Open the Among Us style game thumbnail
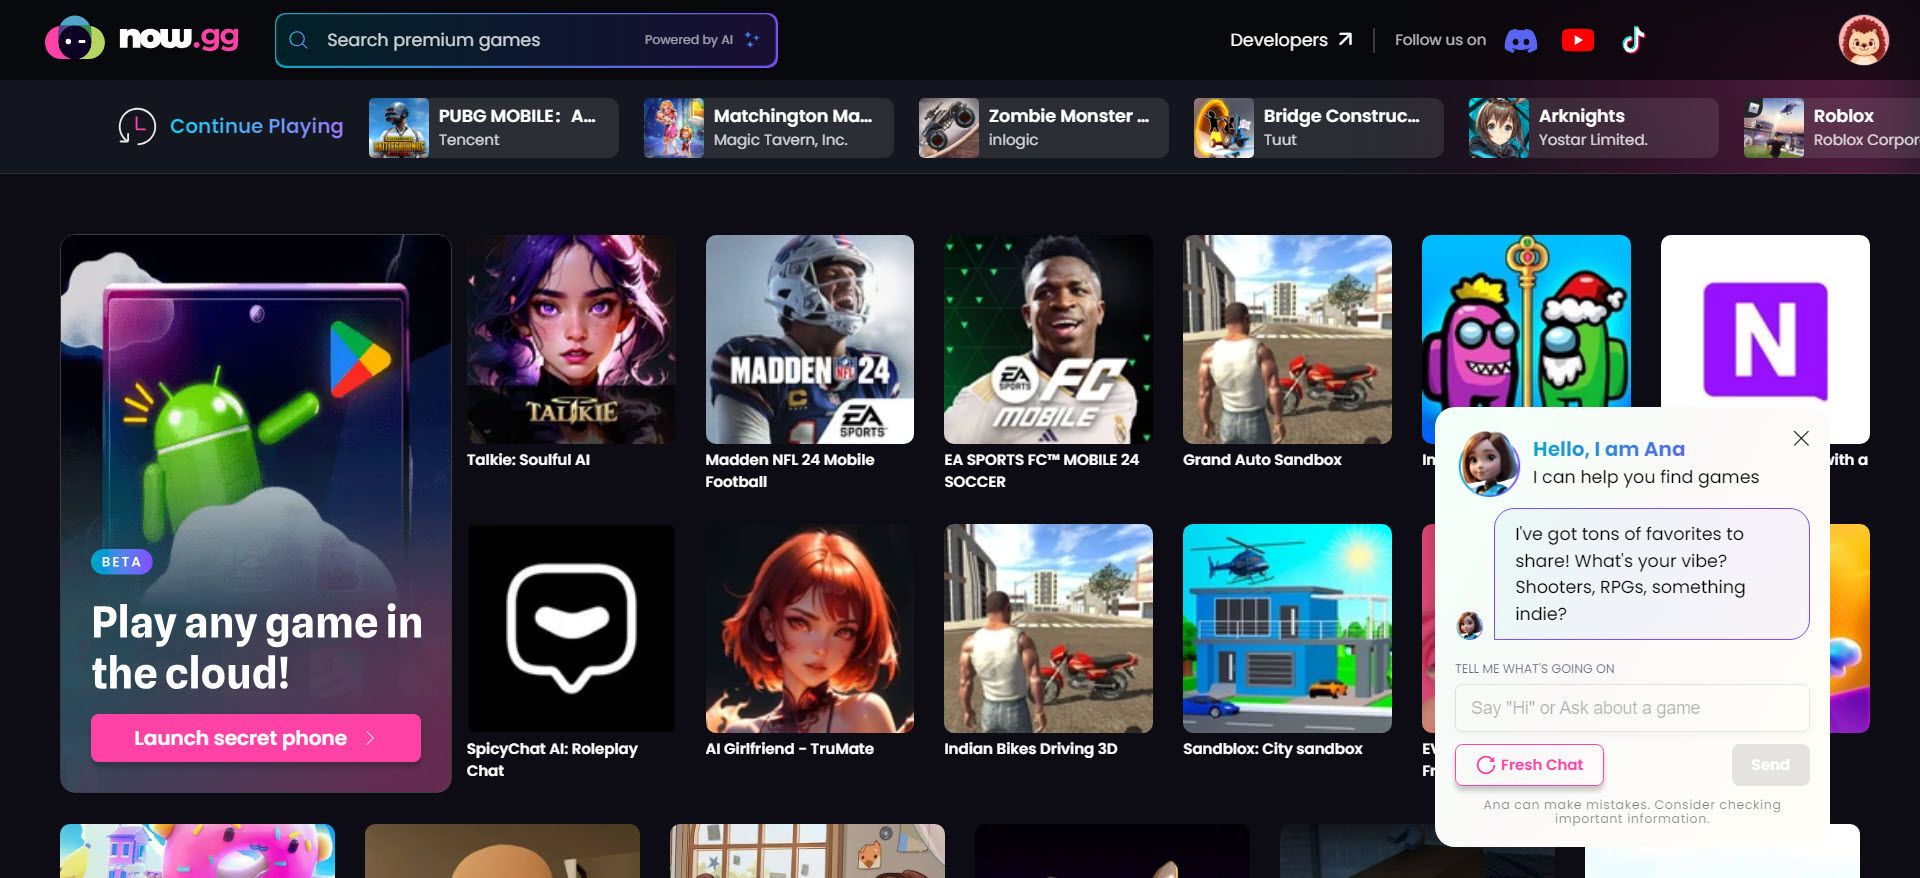The height and width of the screenshot is (878, 1920). (1526, 320)
